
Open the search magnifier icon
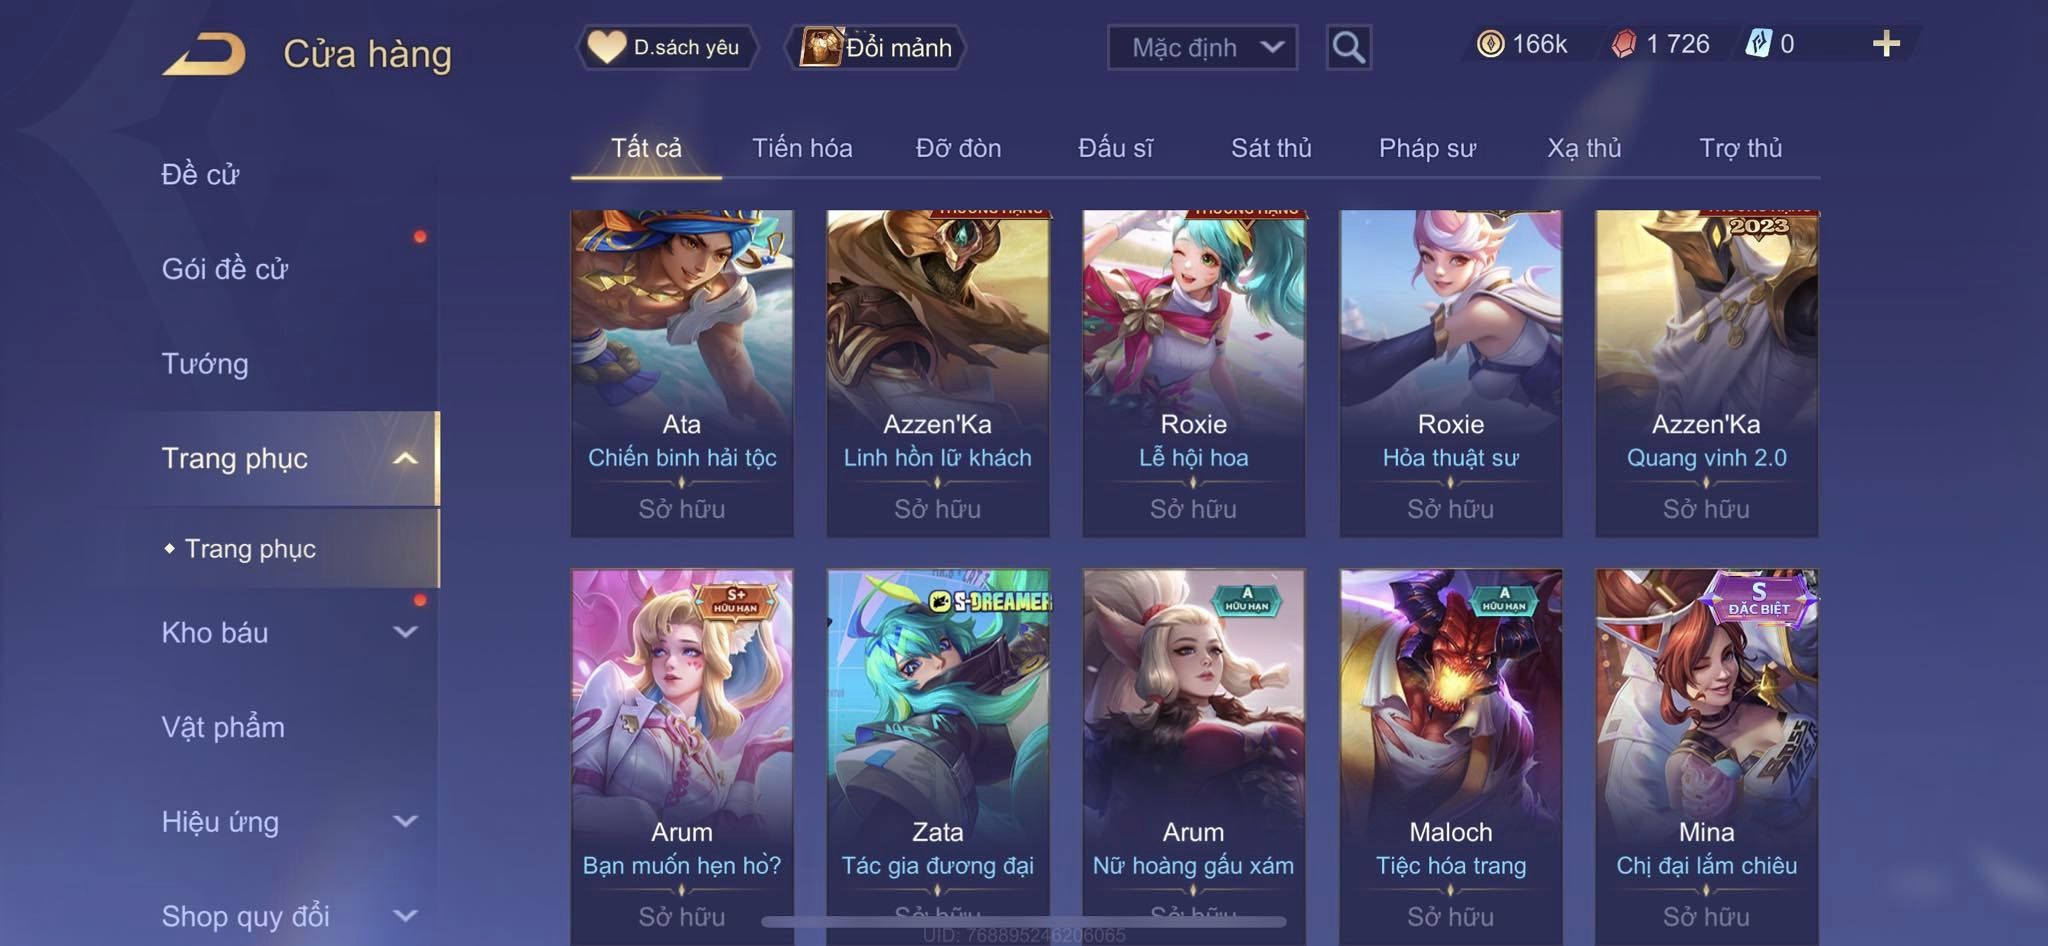click(1348, 47)
